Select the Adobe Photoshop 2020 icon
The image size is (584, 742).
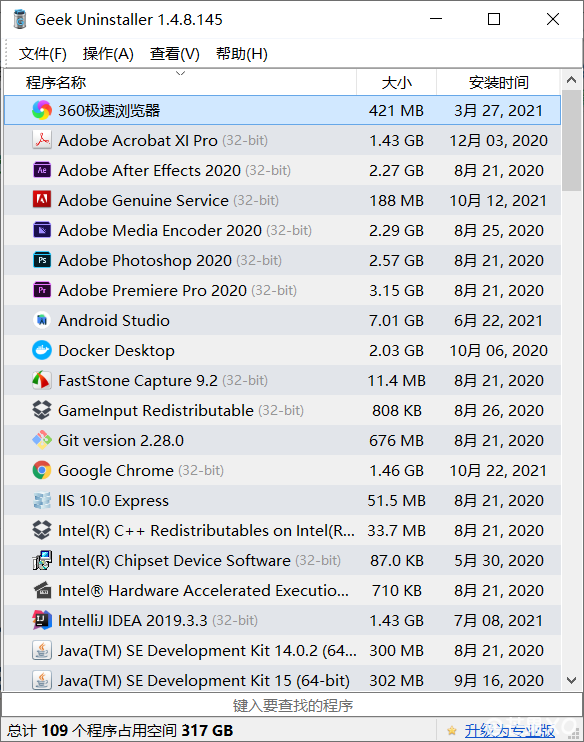[42, 260]
